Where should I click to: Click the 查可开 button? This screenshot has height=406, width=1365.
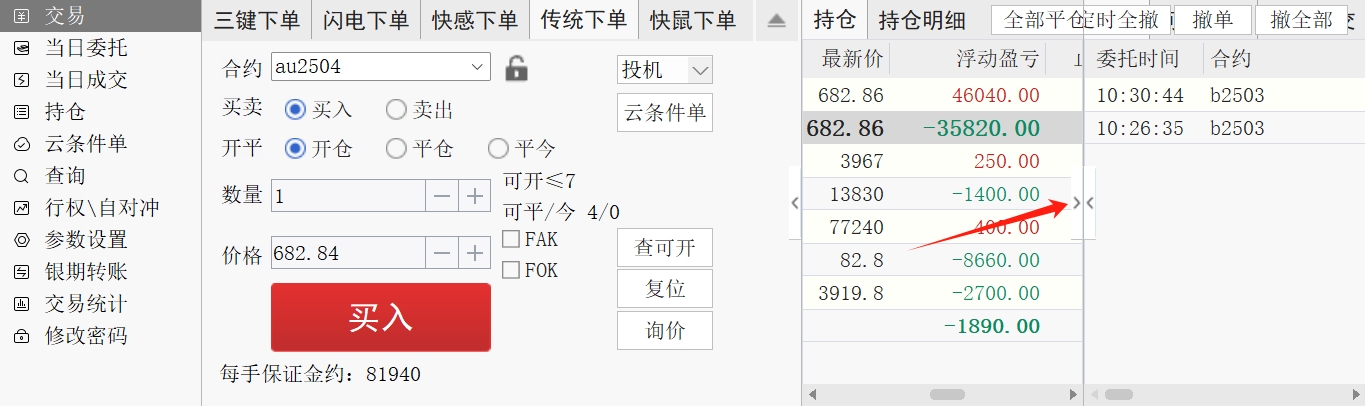(x=665, y=247)
